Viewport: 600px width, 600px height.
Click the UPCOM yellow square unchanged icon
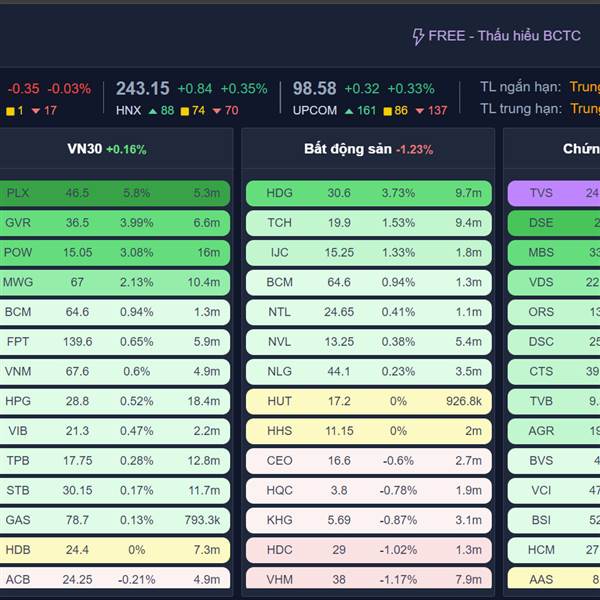tap(387, 111)
